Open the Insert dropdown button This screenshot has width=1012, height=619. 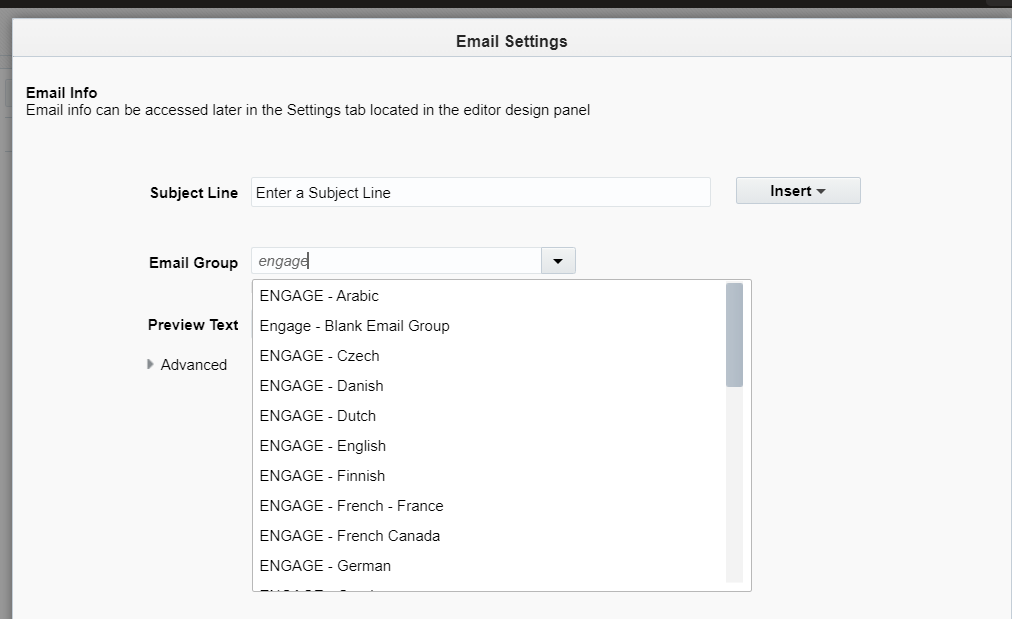click(x=797, y=191)
